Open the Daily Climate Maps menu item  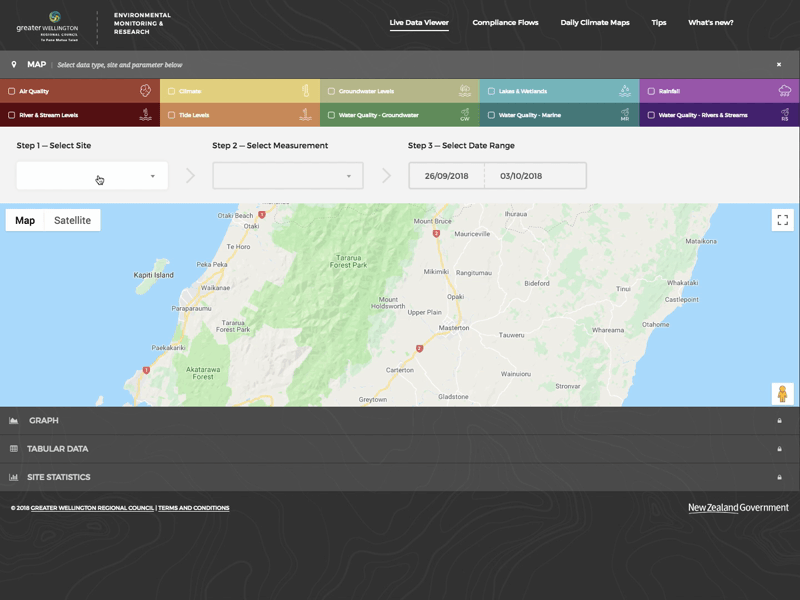point(595,22)
